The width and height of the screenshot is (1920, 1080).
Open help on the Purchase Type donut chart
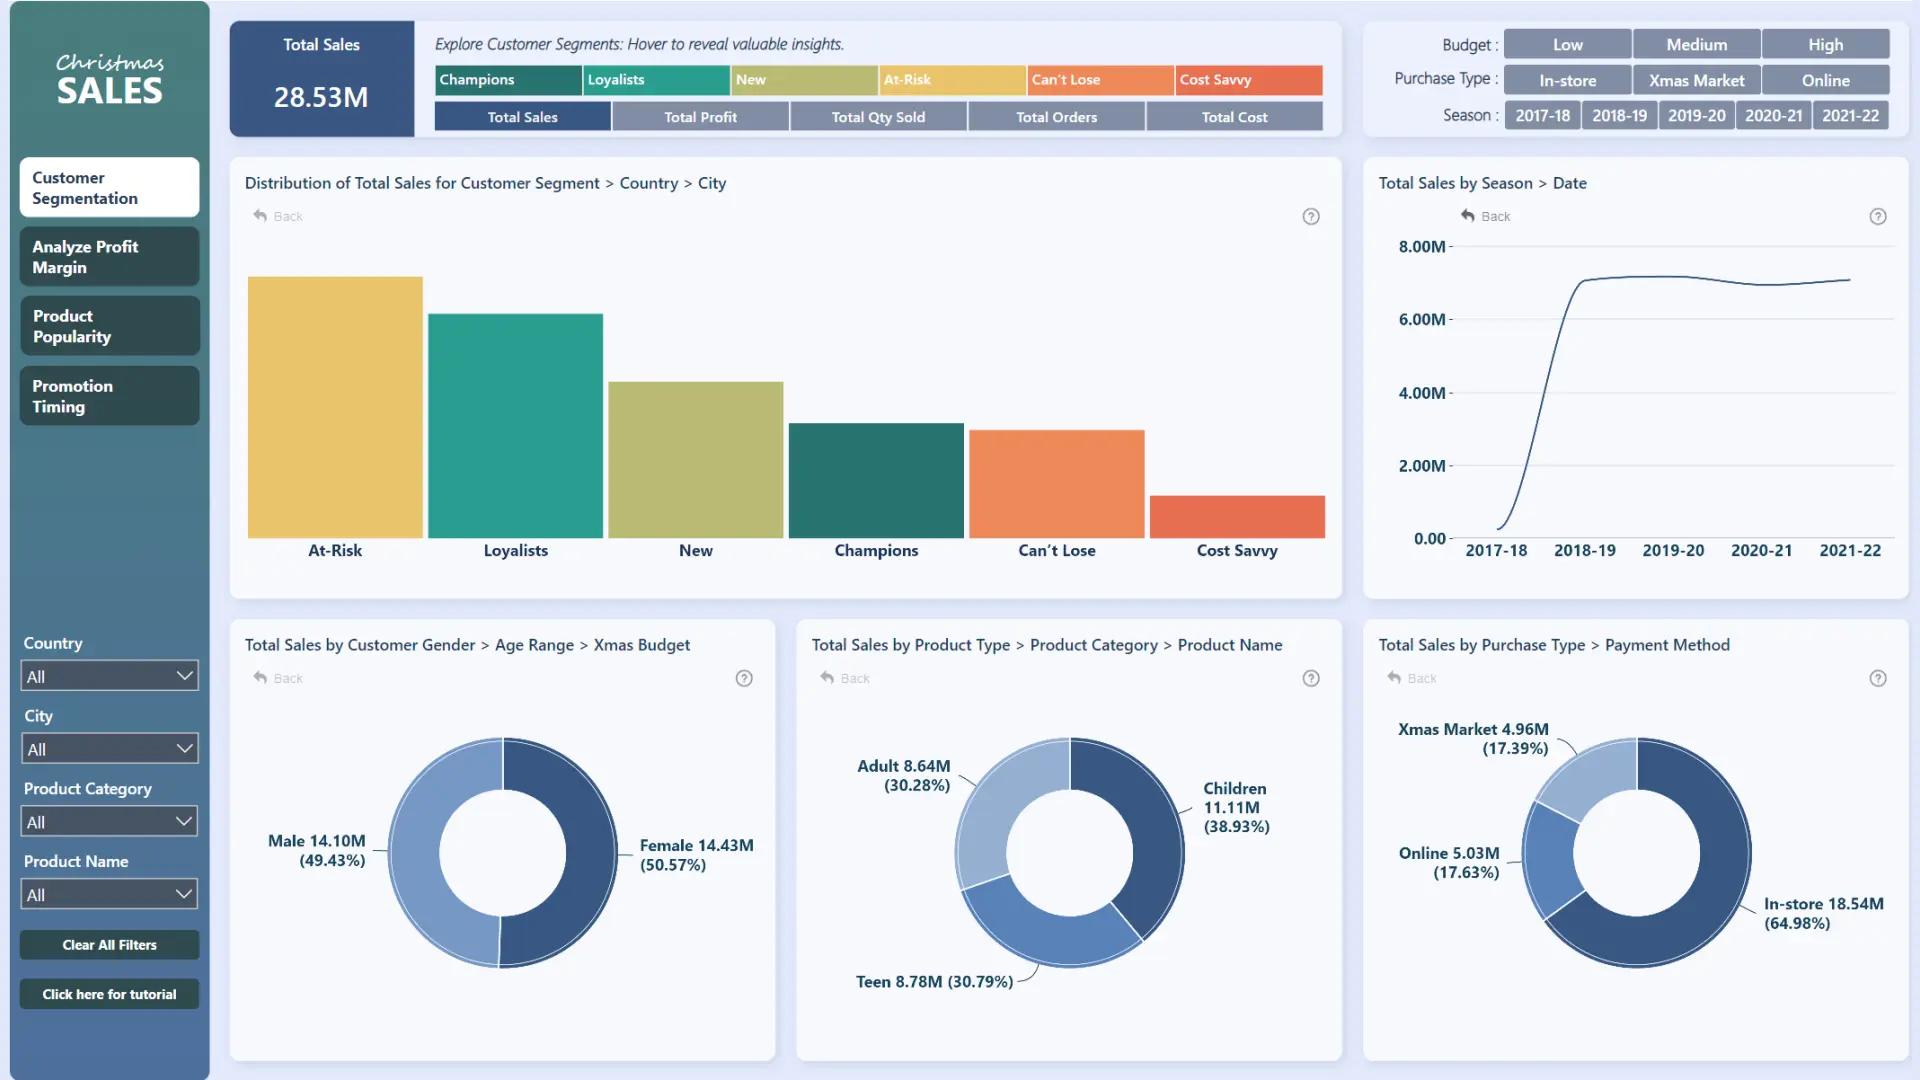tap(1878, 678)
